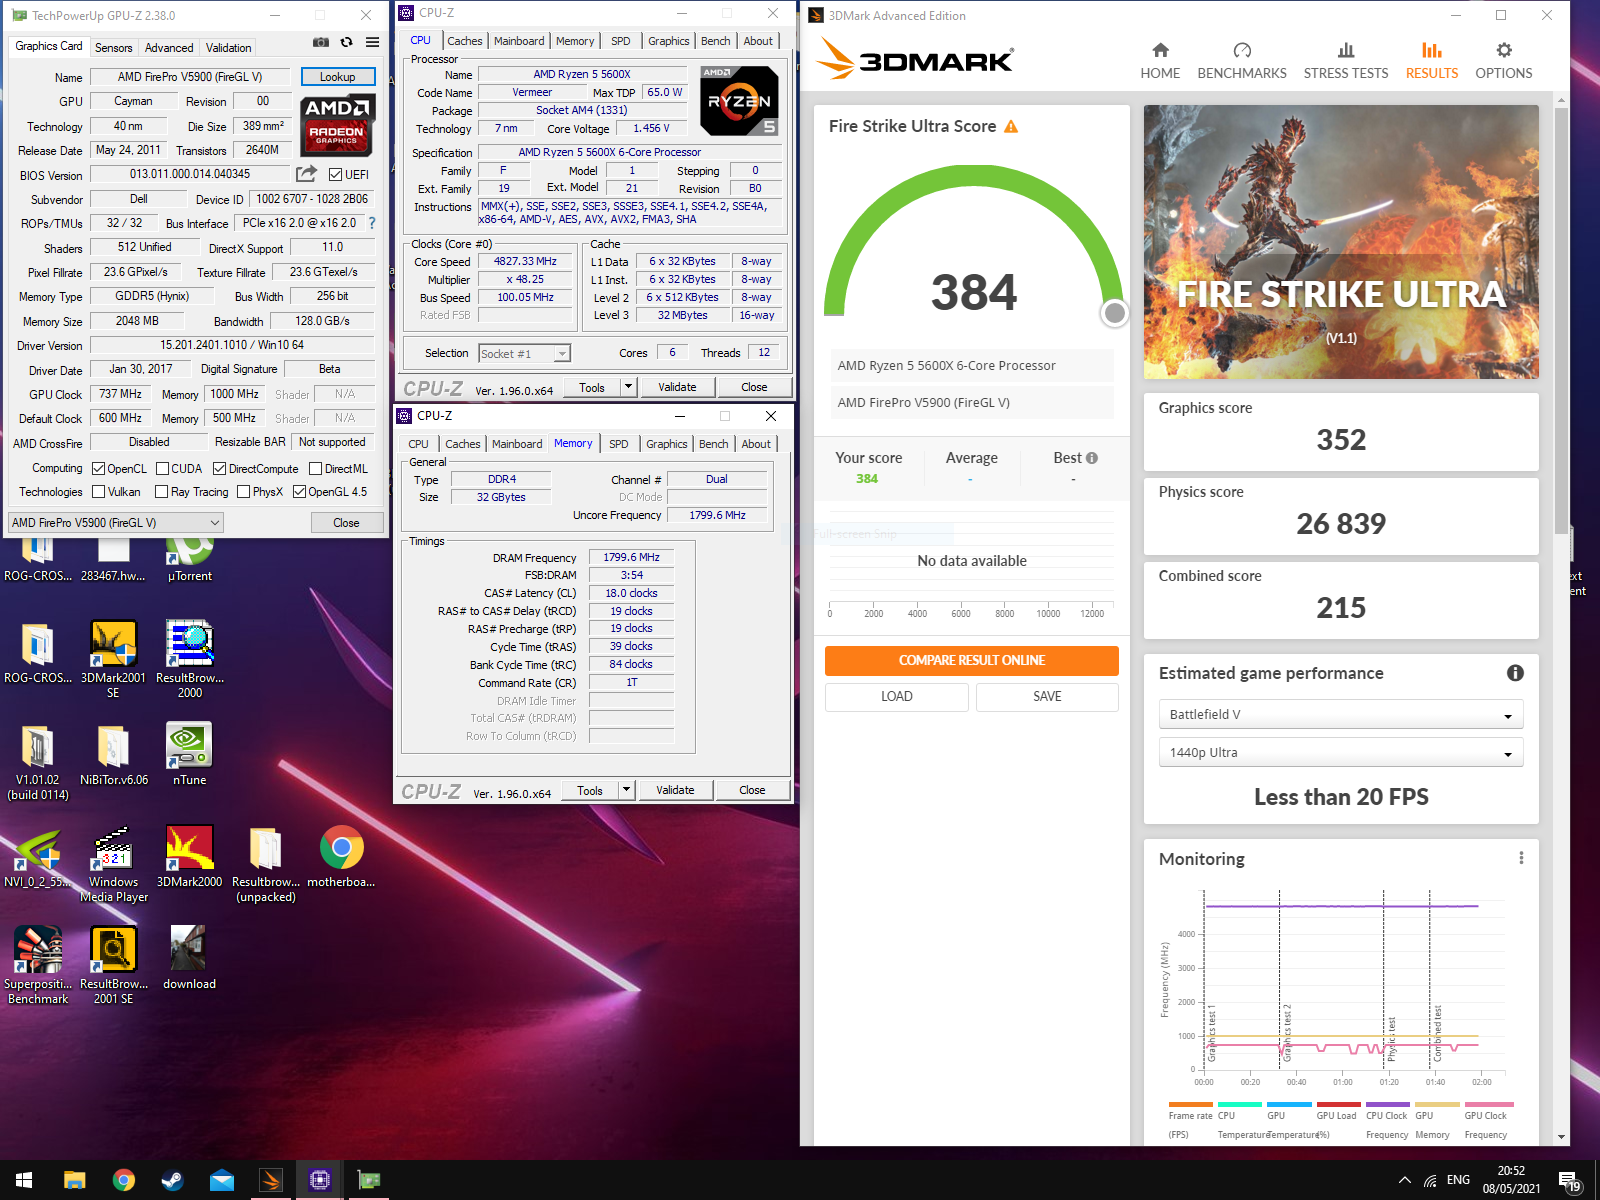Screen dimensions: 1600x1200
Task: Click SAVE button in 3DMark
Action: tap(1047, 696)
